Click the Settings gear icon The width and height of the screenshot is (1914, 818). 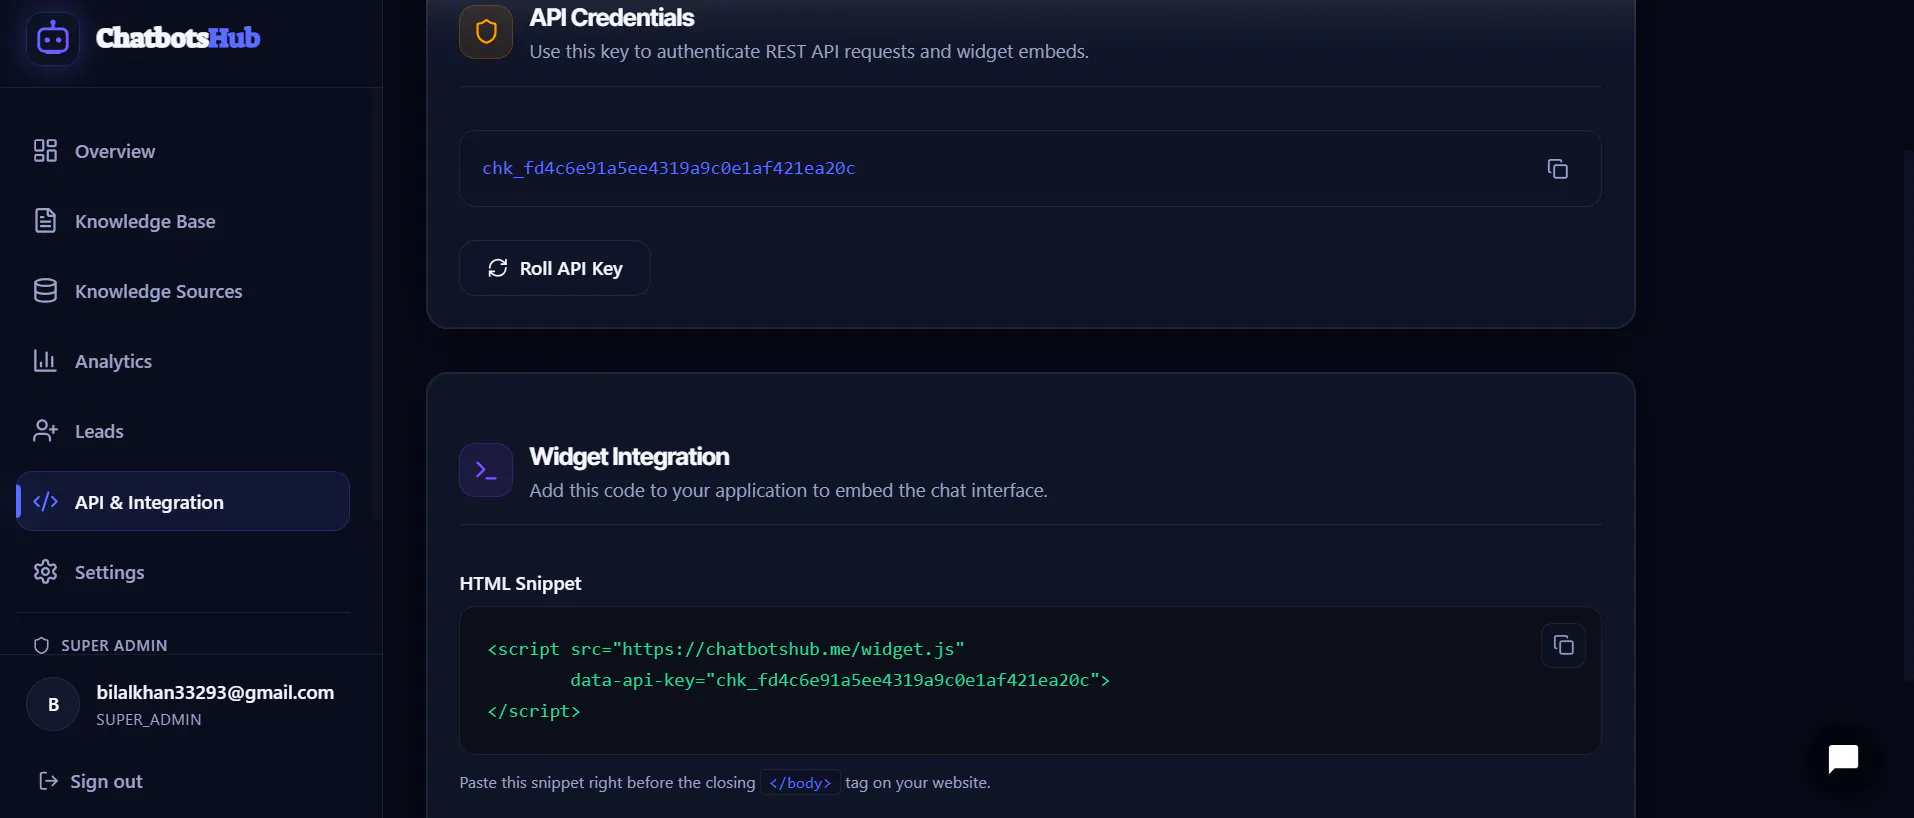point(45,572)
